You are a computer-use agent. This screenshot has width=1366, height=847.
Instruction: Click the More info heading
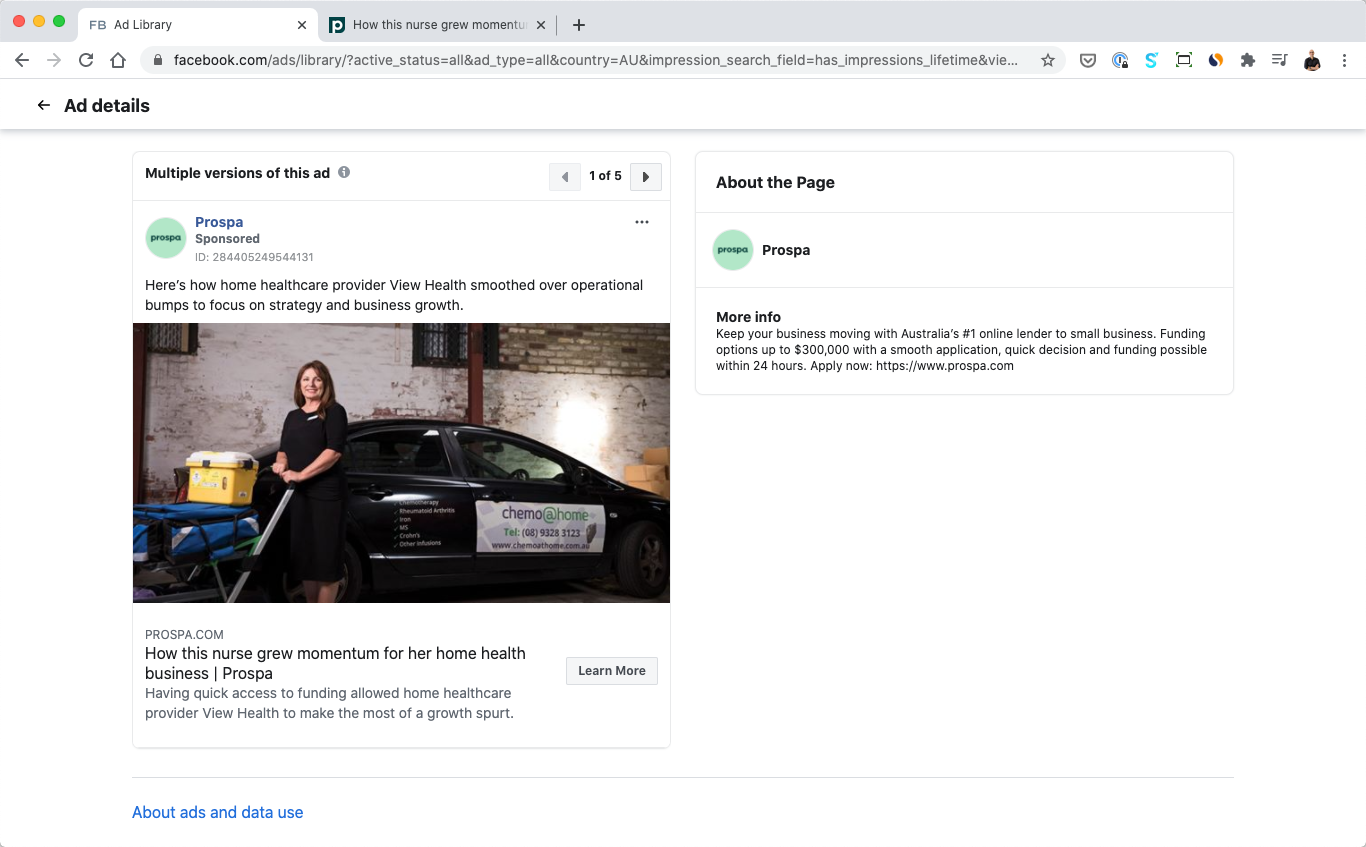click(748, 317)
